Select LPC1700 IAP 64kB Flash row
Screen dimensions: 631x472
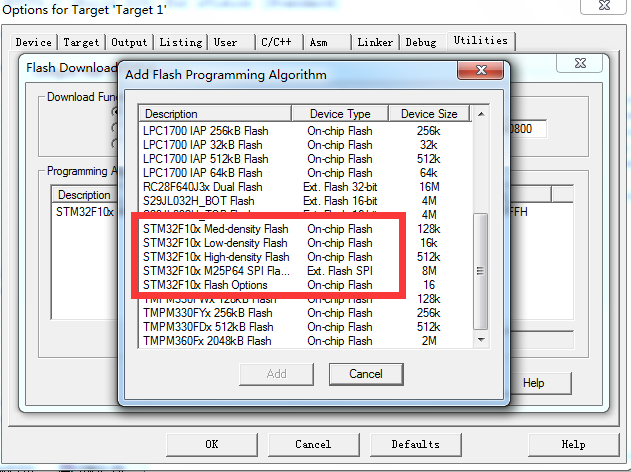(305, 173)
